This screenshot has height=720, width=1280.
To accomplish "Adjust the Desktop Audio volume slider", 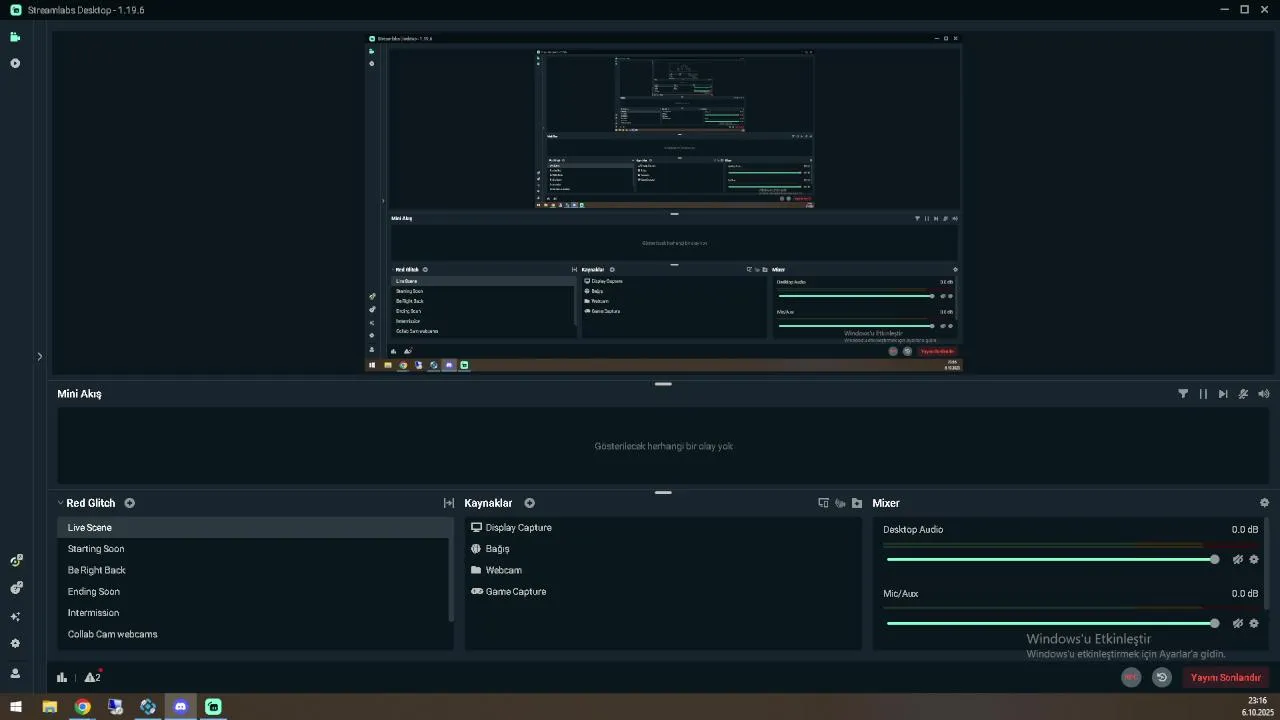I will (1052, 560).
